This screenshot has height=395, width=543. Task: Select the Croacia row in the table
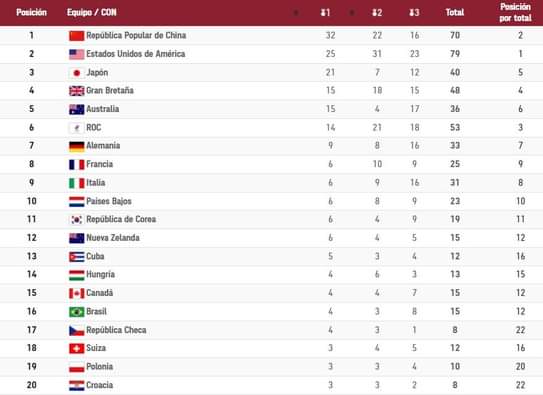(x=272, y=385)
